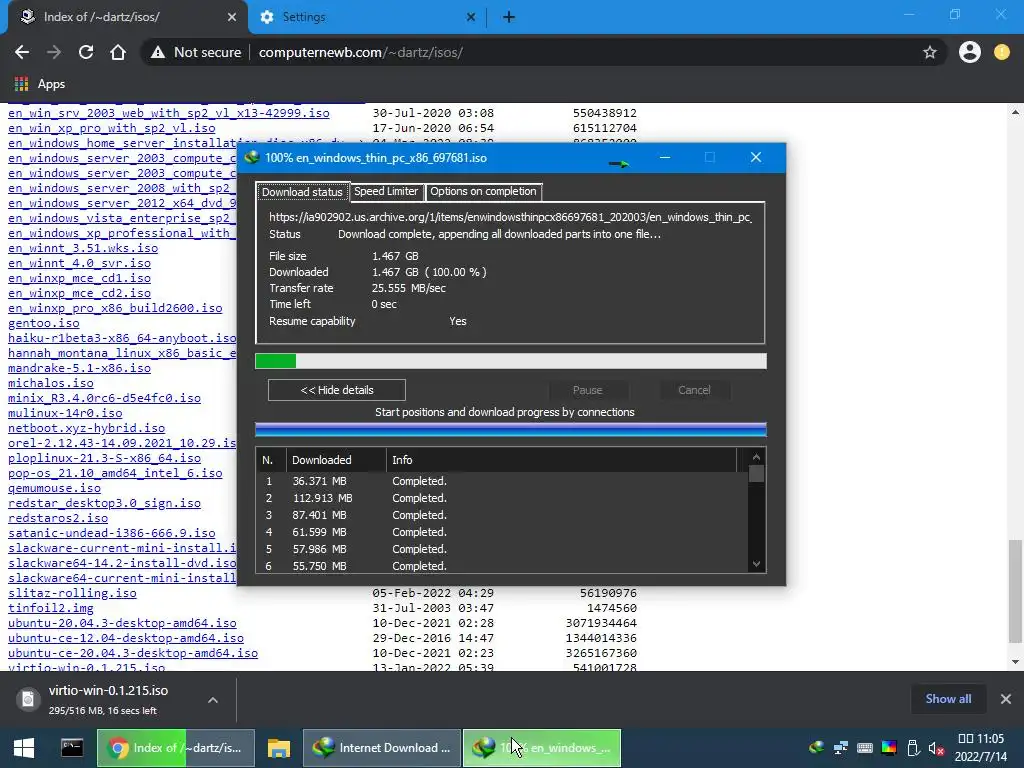Click the connections list scroll down arrow
The width and height of the screenshot is (1024, 768).
pyautogui.click(x=756, y=564)
